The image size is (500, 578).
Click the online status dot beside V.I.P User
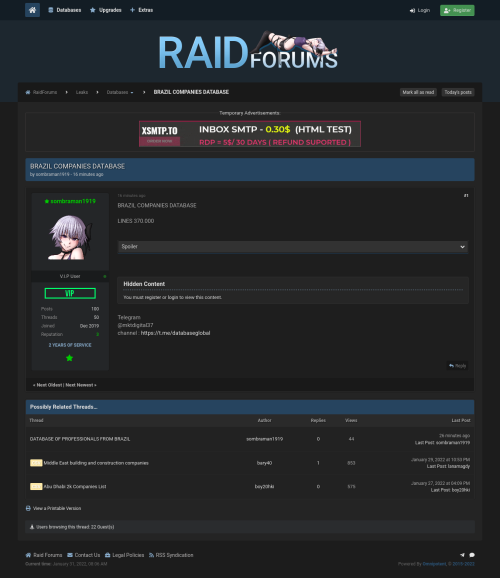coord(105,276)
